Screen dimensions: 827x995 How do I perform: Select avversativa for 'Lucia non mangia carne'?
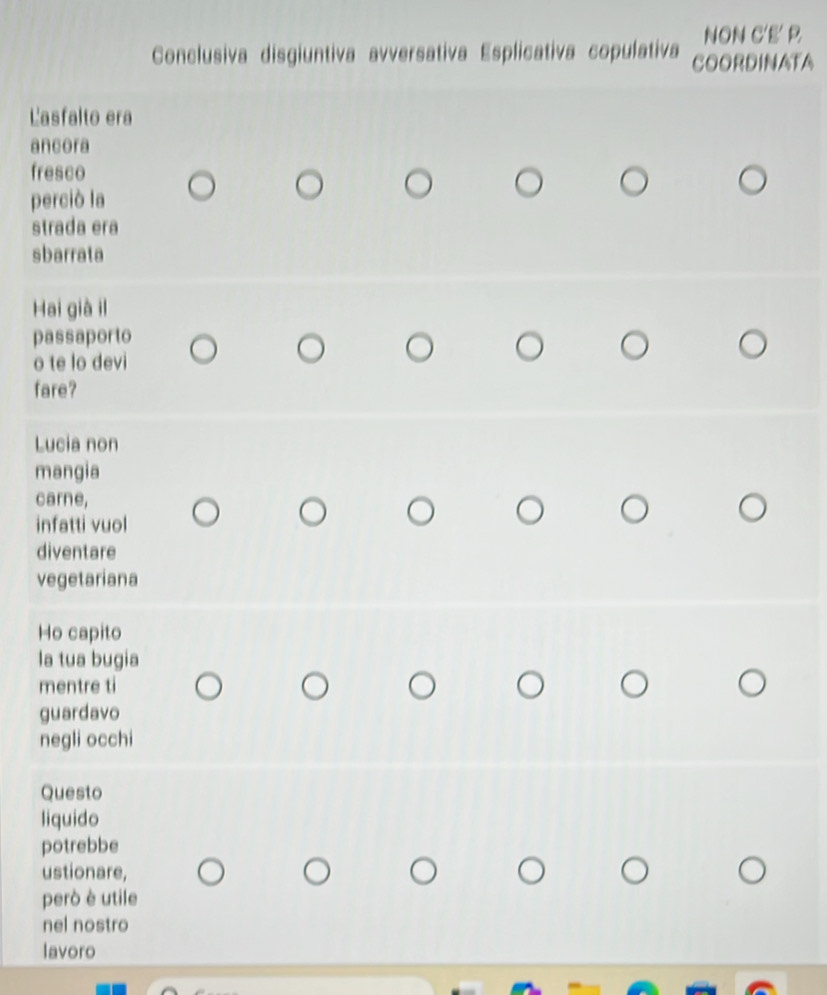click(x=421, y=511)
